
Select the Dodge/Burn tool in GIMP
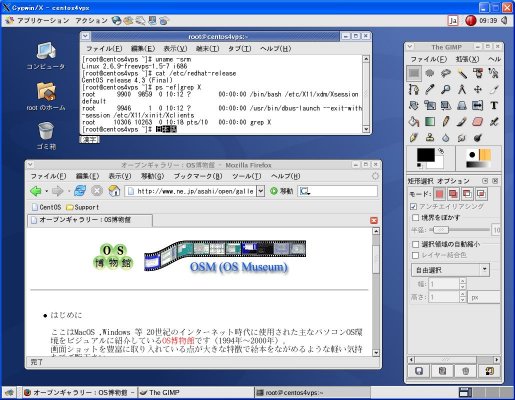point(478,137)
